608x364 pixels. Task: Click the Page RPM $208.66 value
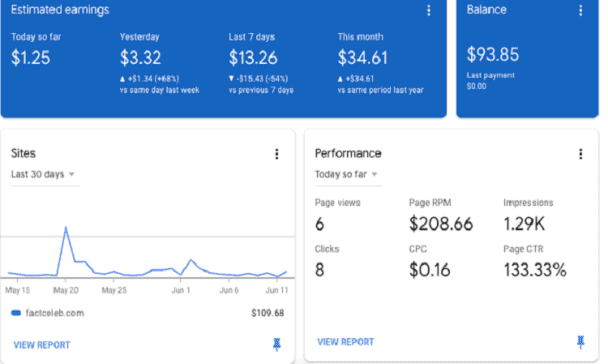[441, 224]
